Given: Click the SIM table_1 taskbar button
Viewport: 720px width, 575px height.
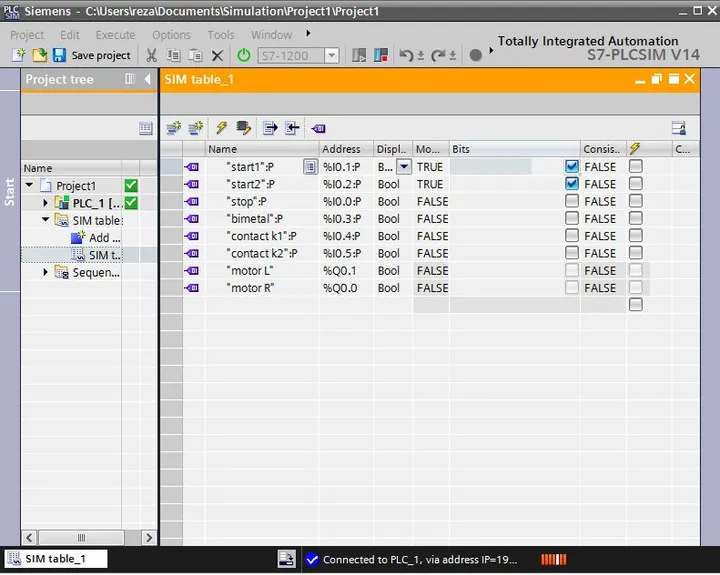Looking at the screenshot, I should (x=56, y=558).
